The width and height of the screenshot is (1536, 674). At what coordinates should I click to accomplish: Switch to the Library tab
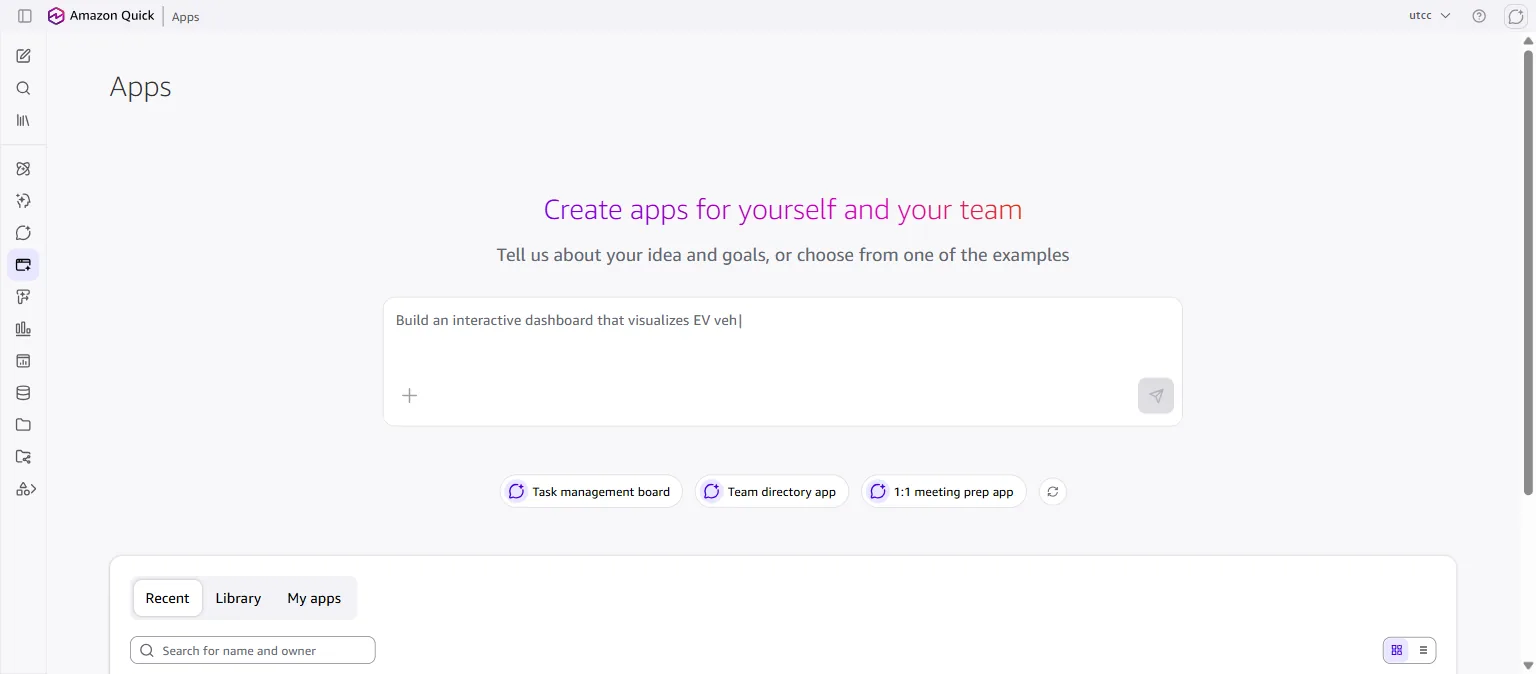click(x=238, y=598)
